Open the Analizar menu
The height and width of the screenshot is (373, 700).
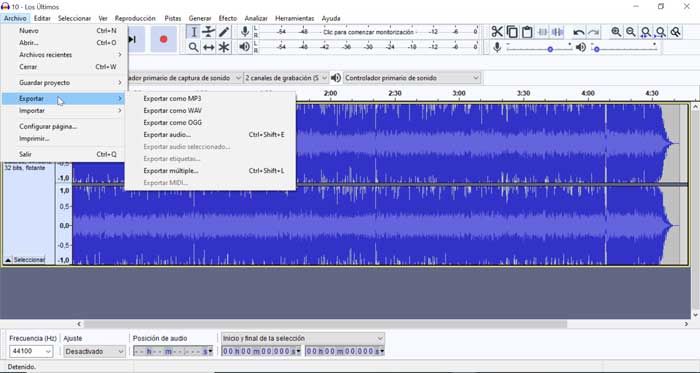coord(256,18)
